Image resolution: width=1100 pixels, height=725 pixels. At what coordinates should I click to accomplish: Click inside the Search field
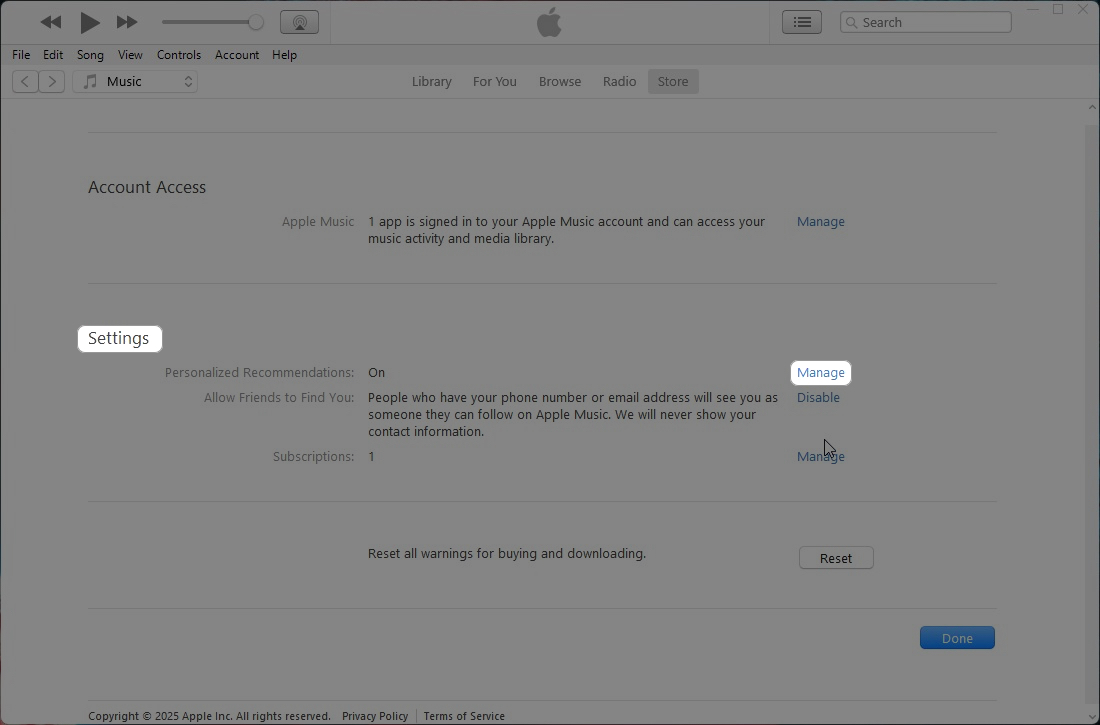click(x=925, y=21)
